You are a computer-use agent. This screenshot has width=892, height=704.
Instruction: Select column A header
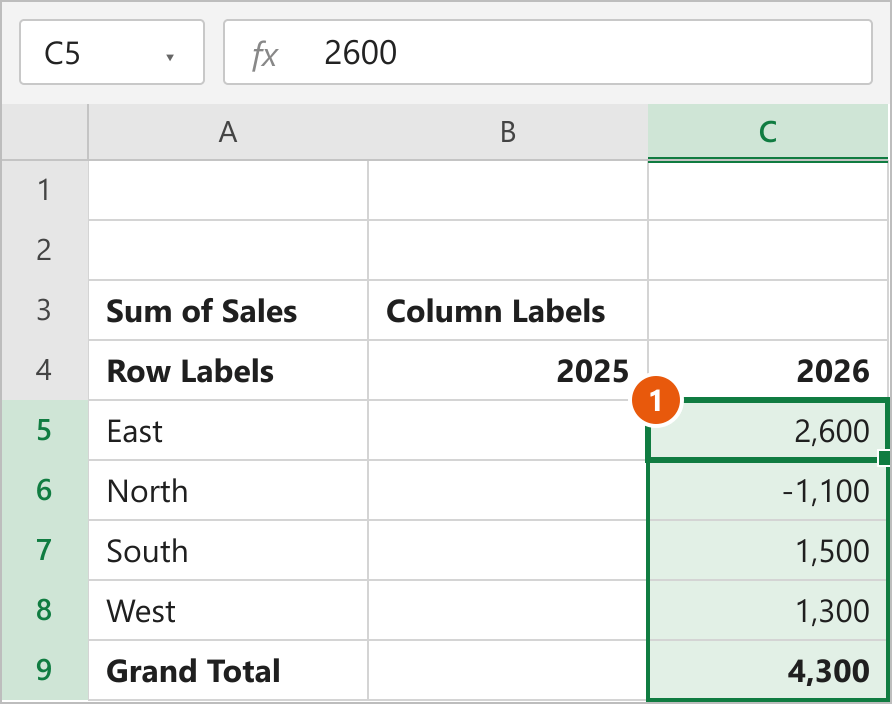point(228,132)
